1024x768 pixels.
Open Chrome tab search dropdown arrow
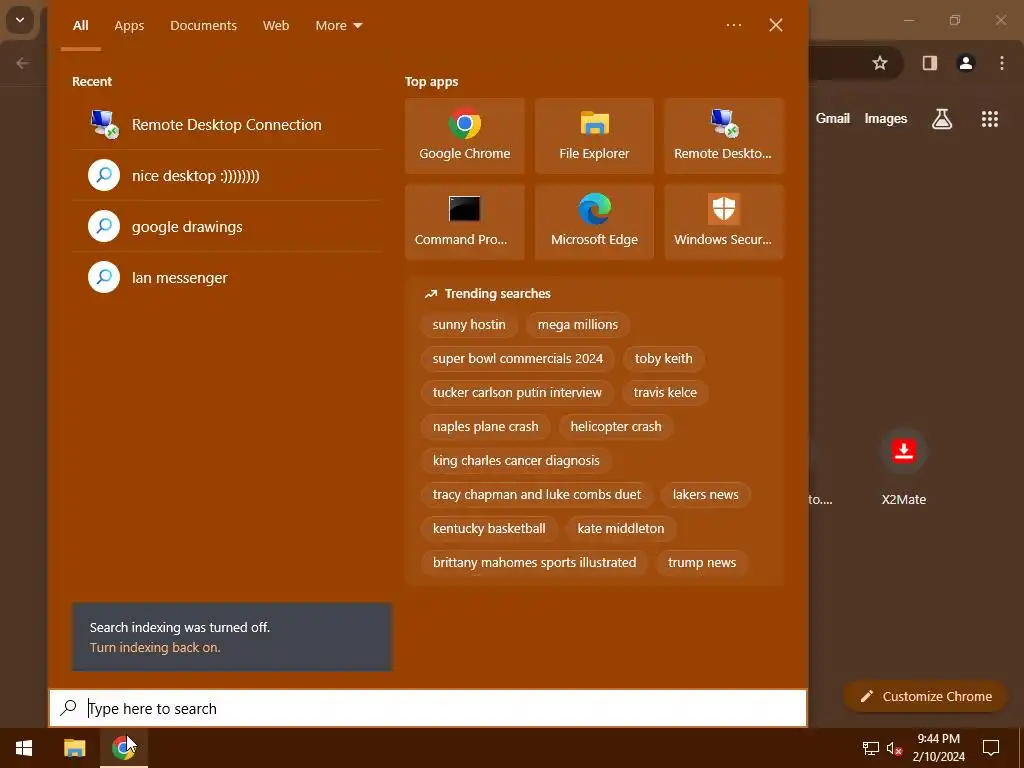[x=20, y=20]
